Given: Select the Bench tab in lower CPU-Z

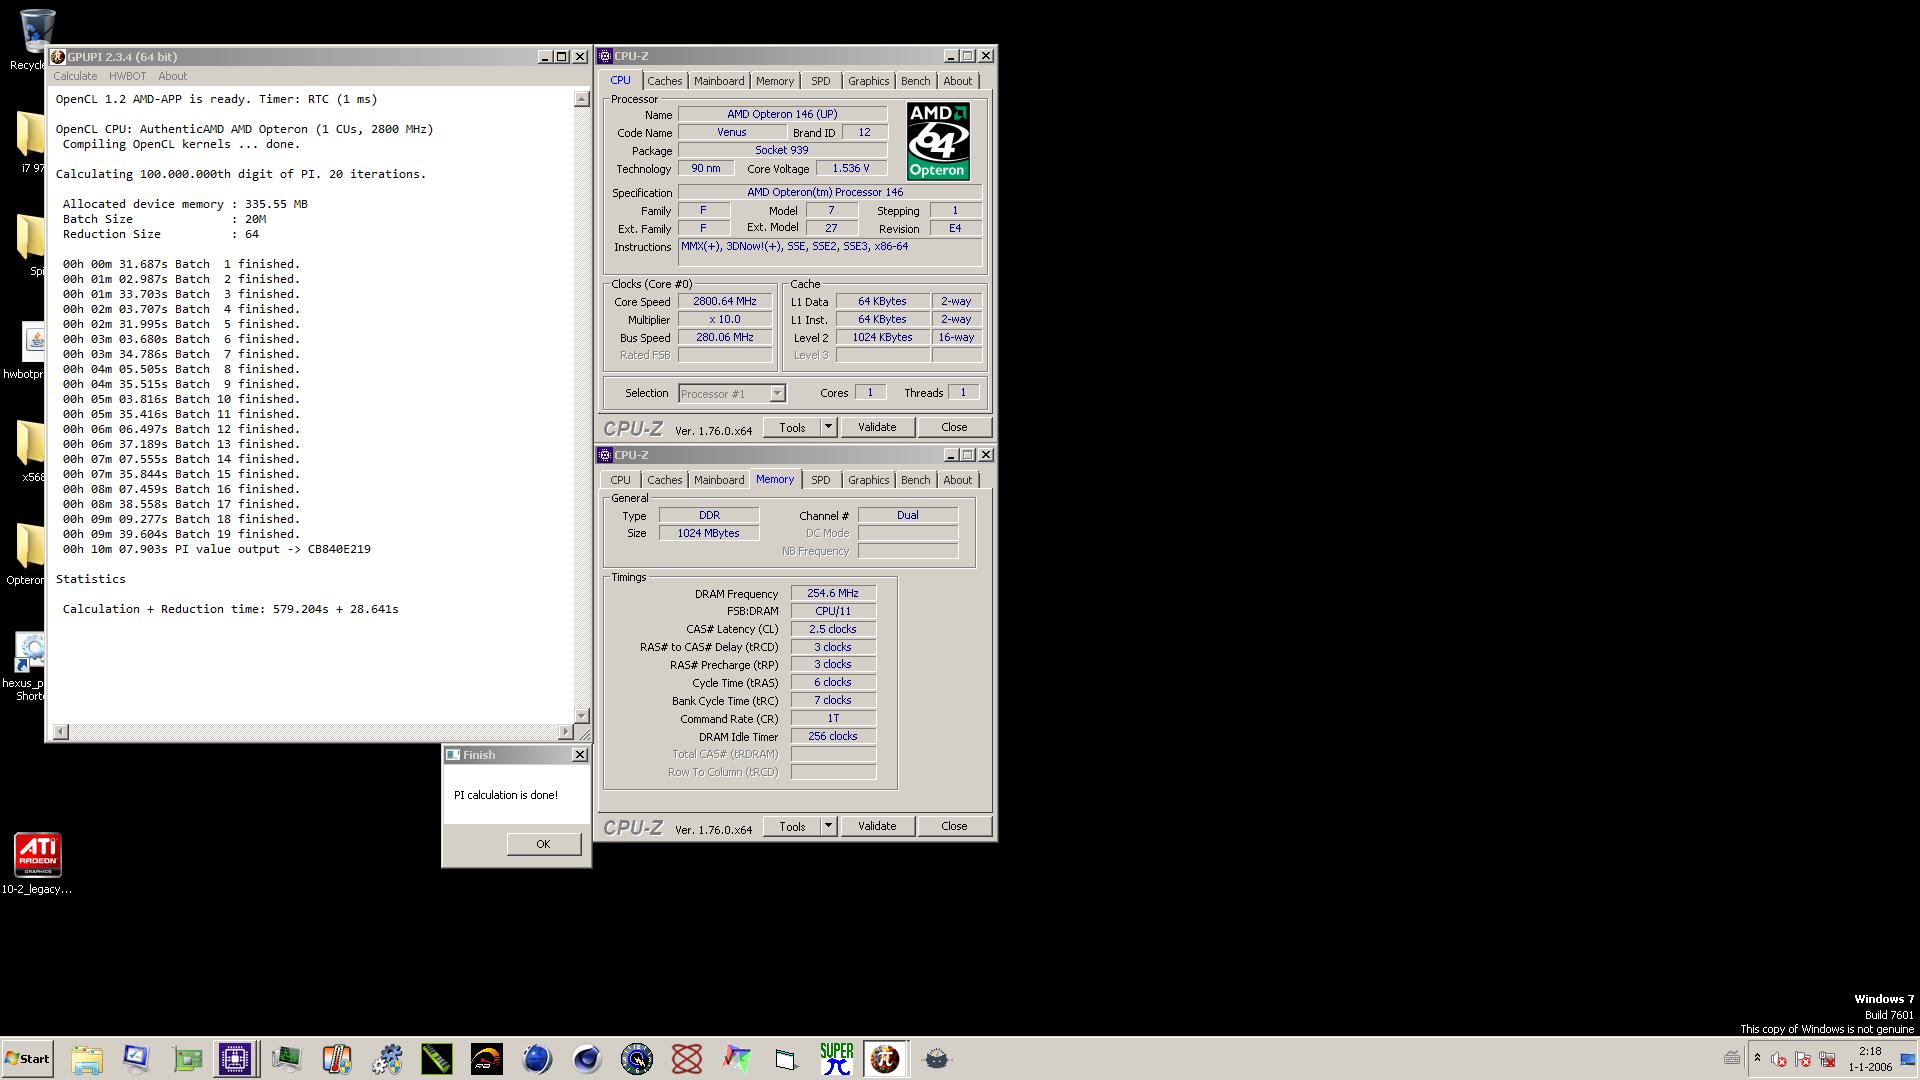Looking at the screenshot, I should tap(915, 480).
